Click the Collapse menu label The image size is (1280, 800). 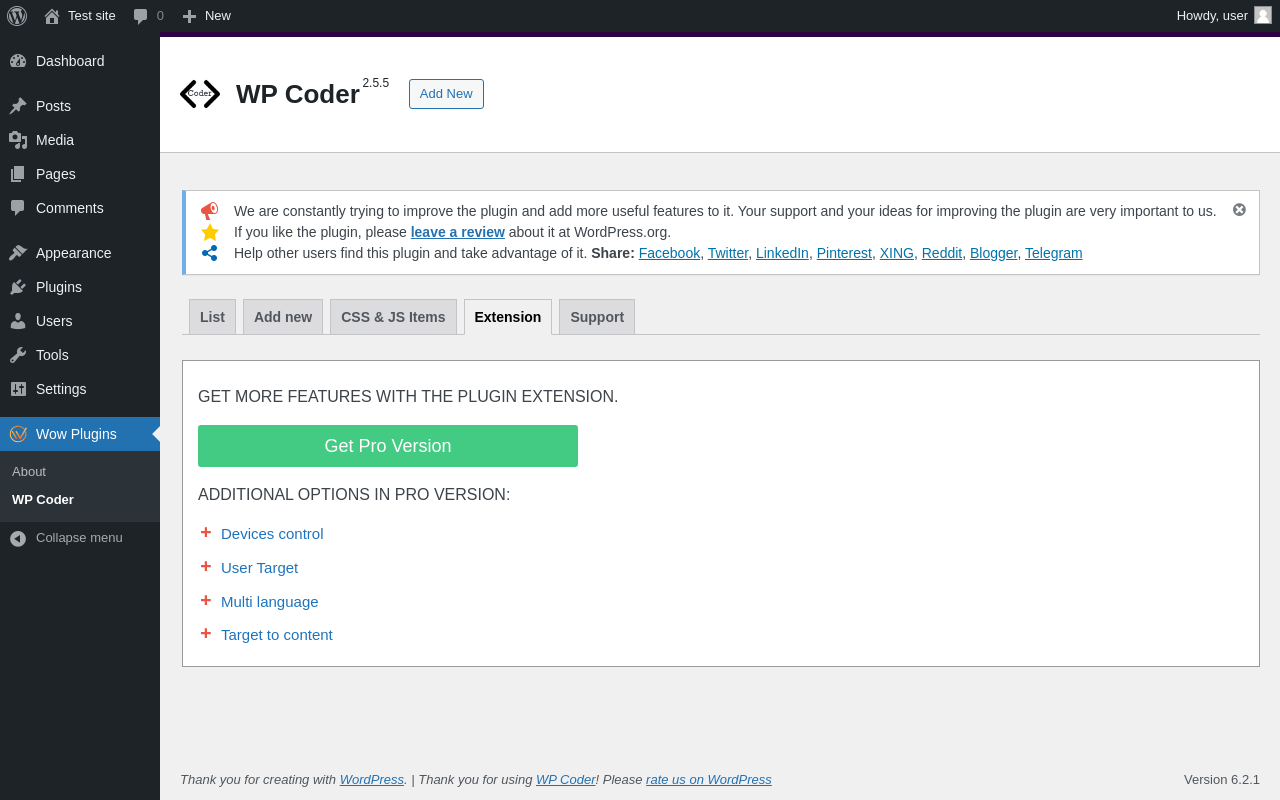tap(79, 538)
